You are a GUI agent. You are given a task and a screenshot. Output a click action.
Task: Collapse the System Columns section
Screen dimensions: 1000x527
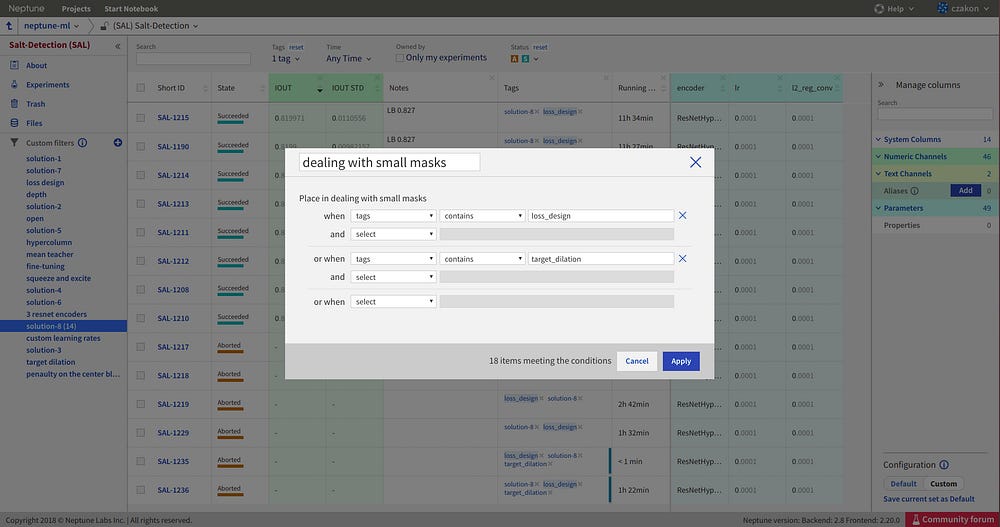[x=878, y=139]
